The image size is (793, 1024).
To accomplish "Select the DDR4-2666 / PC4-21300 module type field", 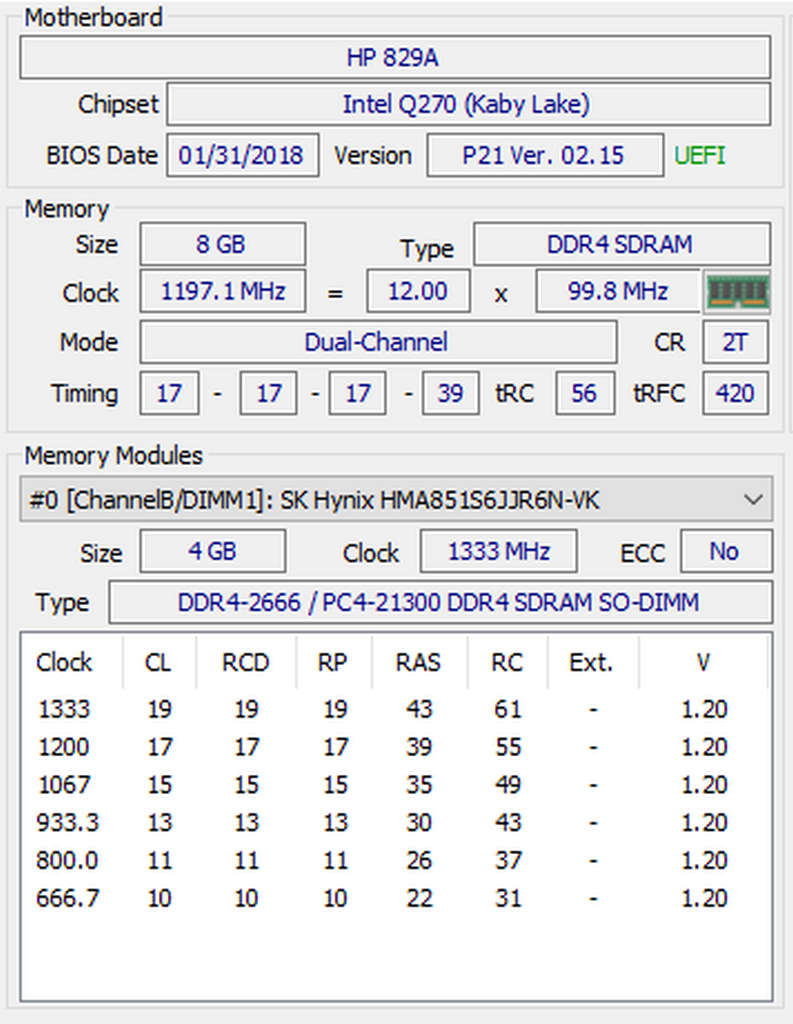I will 438,602.
